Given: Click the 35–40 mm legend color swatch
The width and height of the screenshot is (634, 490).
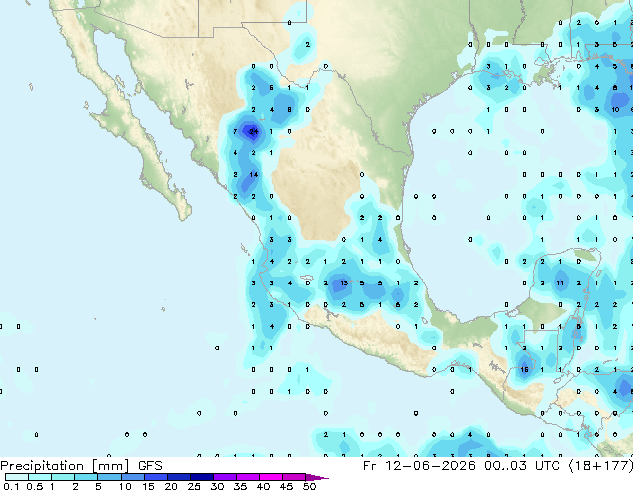Looking at the screenshot, I should tap(247, 477).
